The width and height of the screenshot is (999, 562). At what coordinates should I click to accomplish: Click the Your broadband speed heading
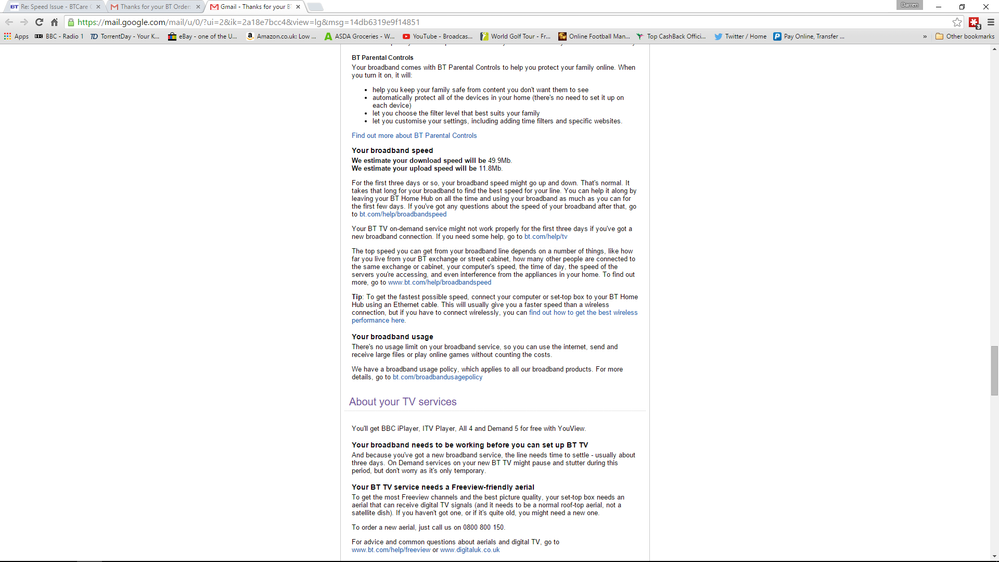pyautogui.click(x=392, y=151)
